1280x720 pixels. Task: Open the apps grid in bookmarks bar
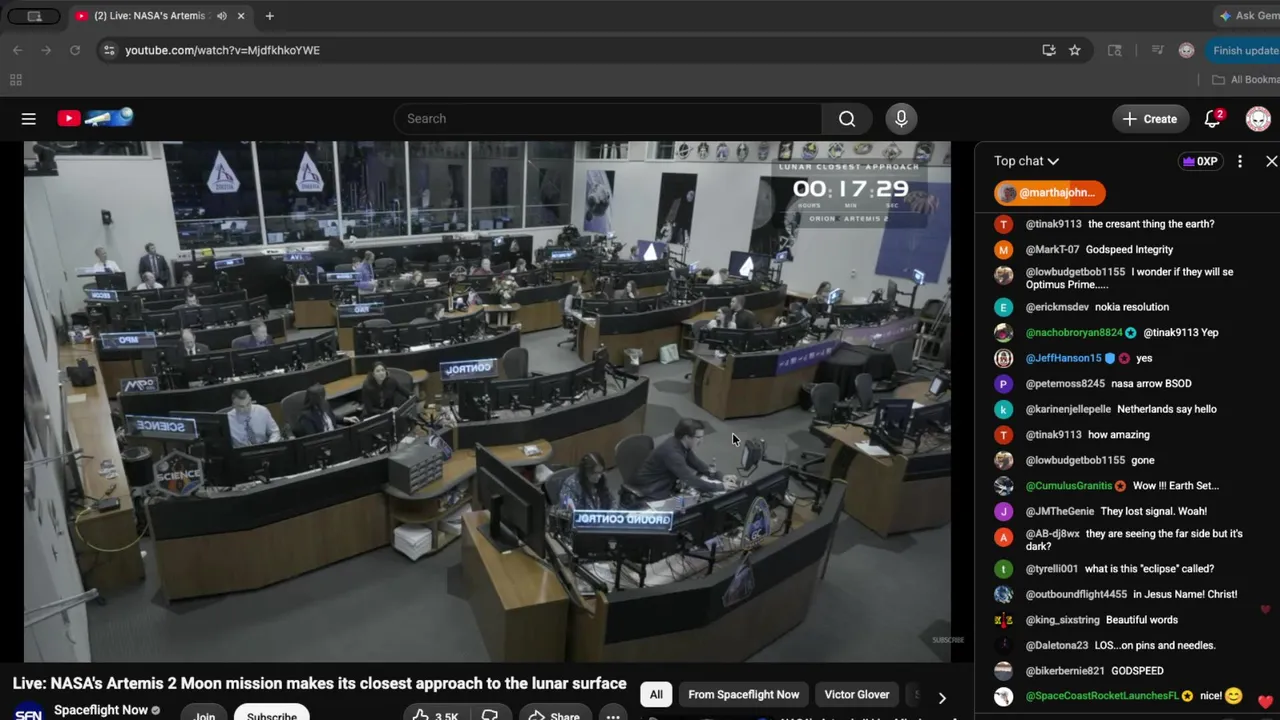point(15,80)
